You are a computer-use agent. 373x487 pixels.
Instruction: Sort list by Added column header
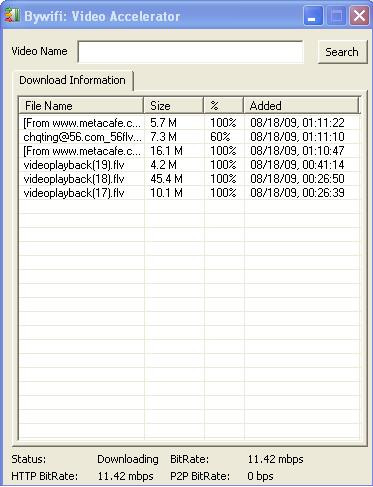(301, 106)
